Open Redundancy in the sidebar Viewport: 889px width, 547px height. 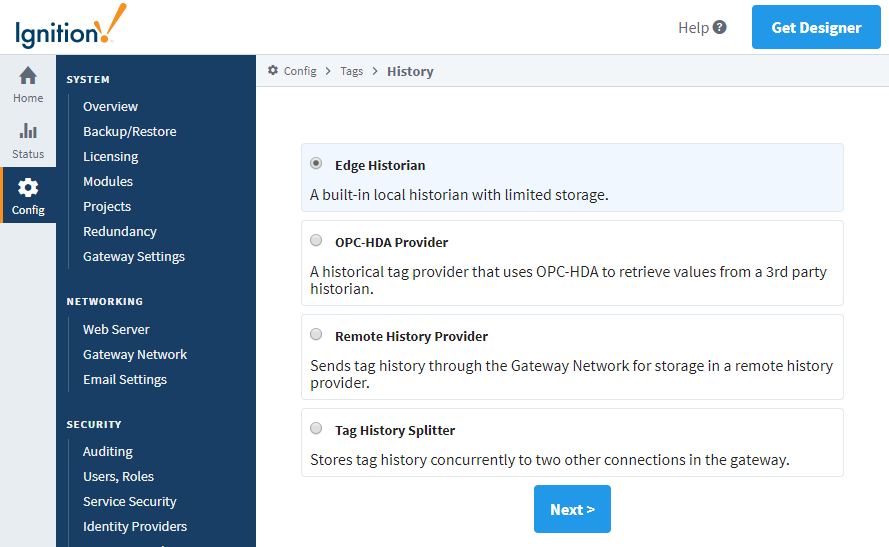(x=120, y=231)
